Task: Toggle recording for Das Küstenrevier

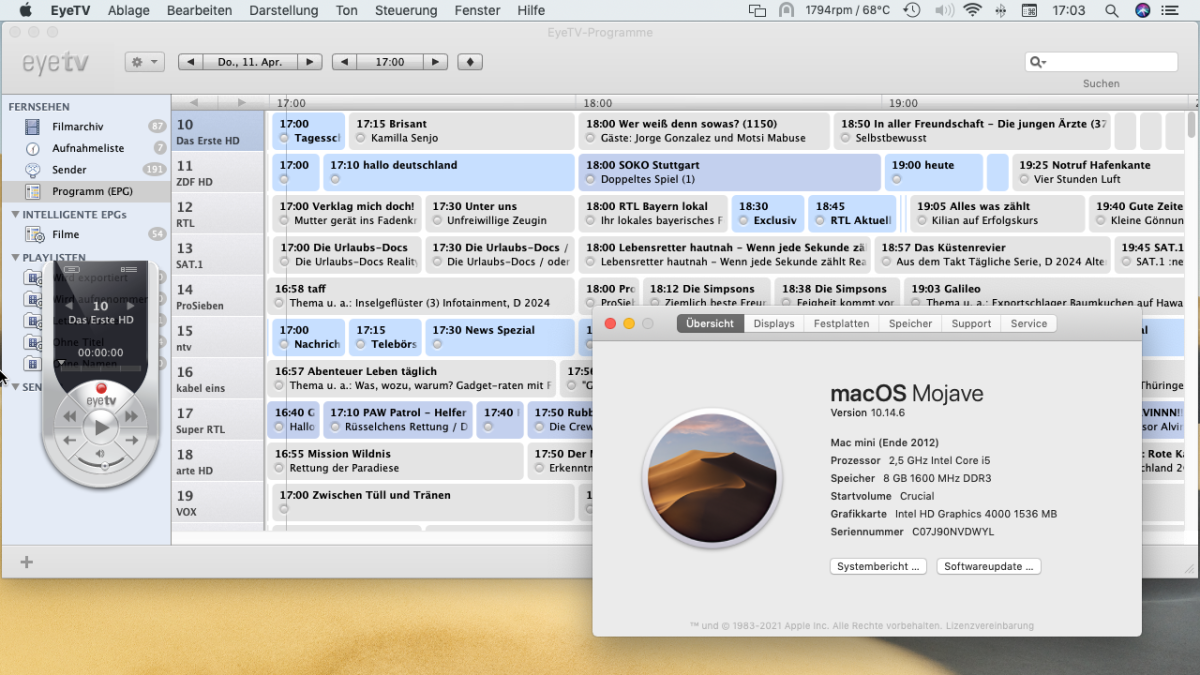Action: [x=886, y=262]
